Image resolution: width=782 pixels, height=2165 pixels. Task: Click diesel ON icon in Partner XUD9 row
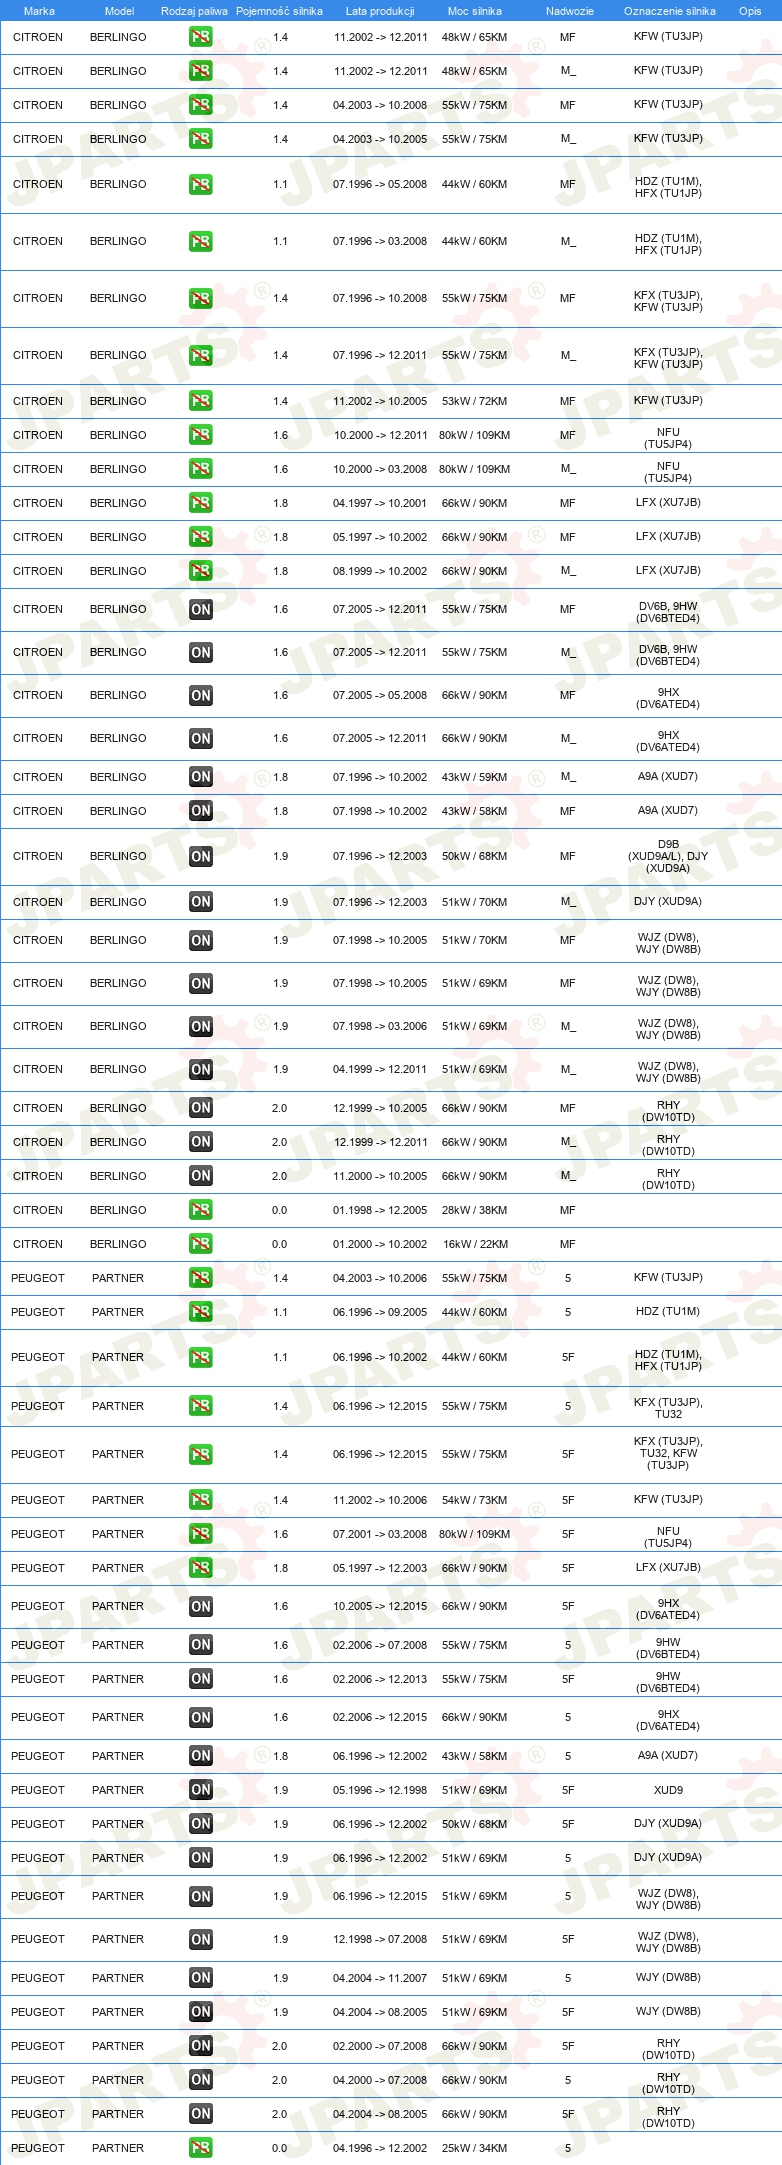201,1790
